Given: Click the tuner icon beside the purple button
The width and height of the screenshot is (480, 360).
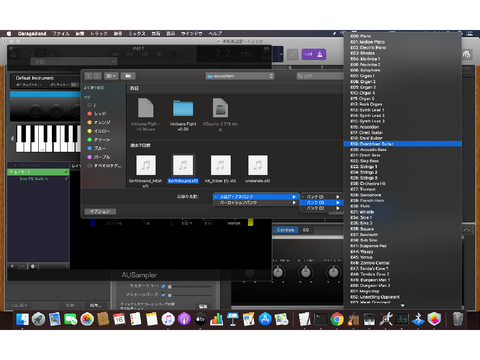Looking at the screenshot, I should point(292,54).
